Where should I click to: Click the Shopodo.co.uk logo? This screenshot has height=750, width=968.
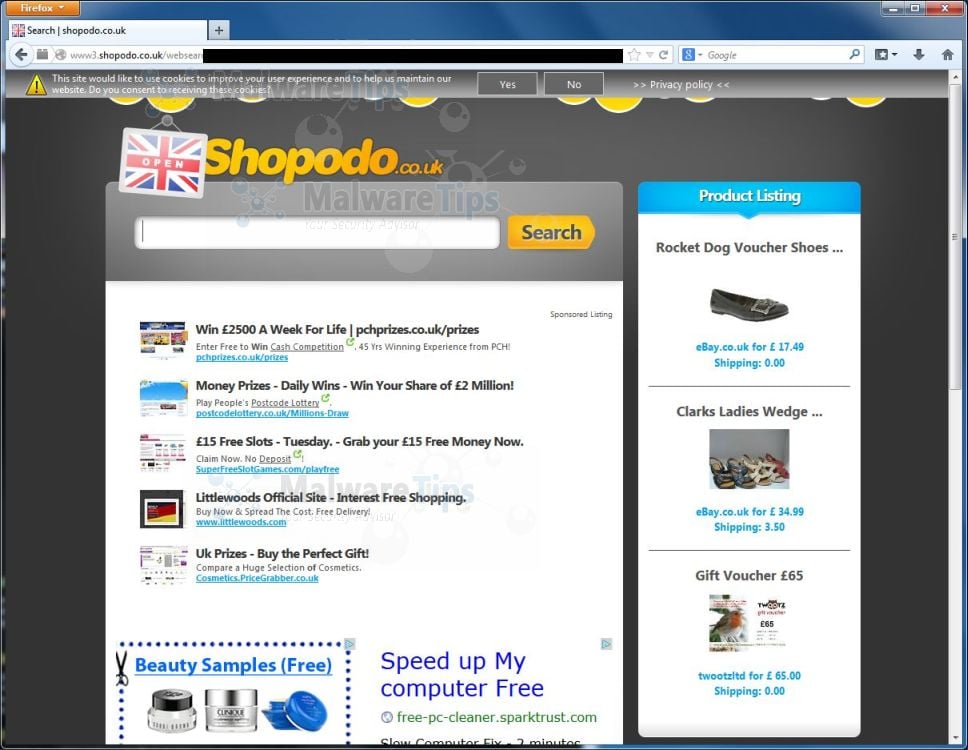(x=324, y=160)
